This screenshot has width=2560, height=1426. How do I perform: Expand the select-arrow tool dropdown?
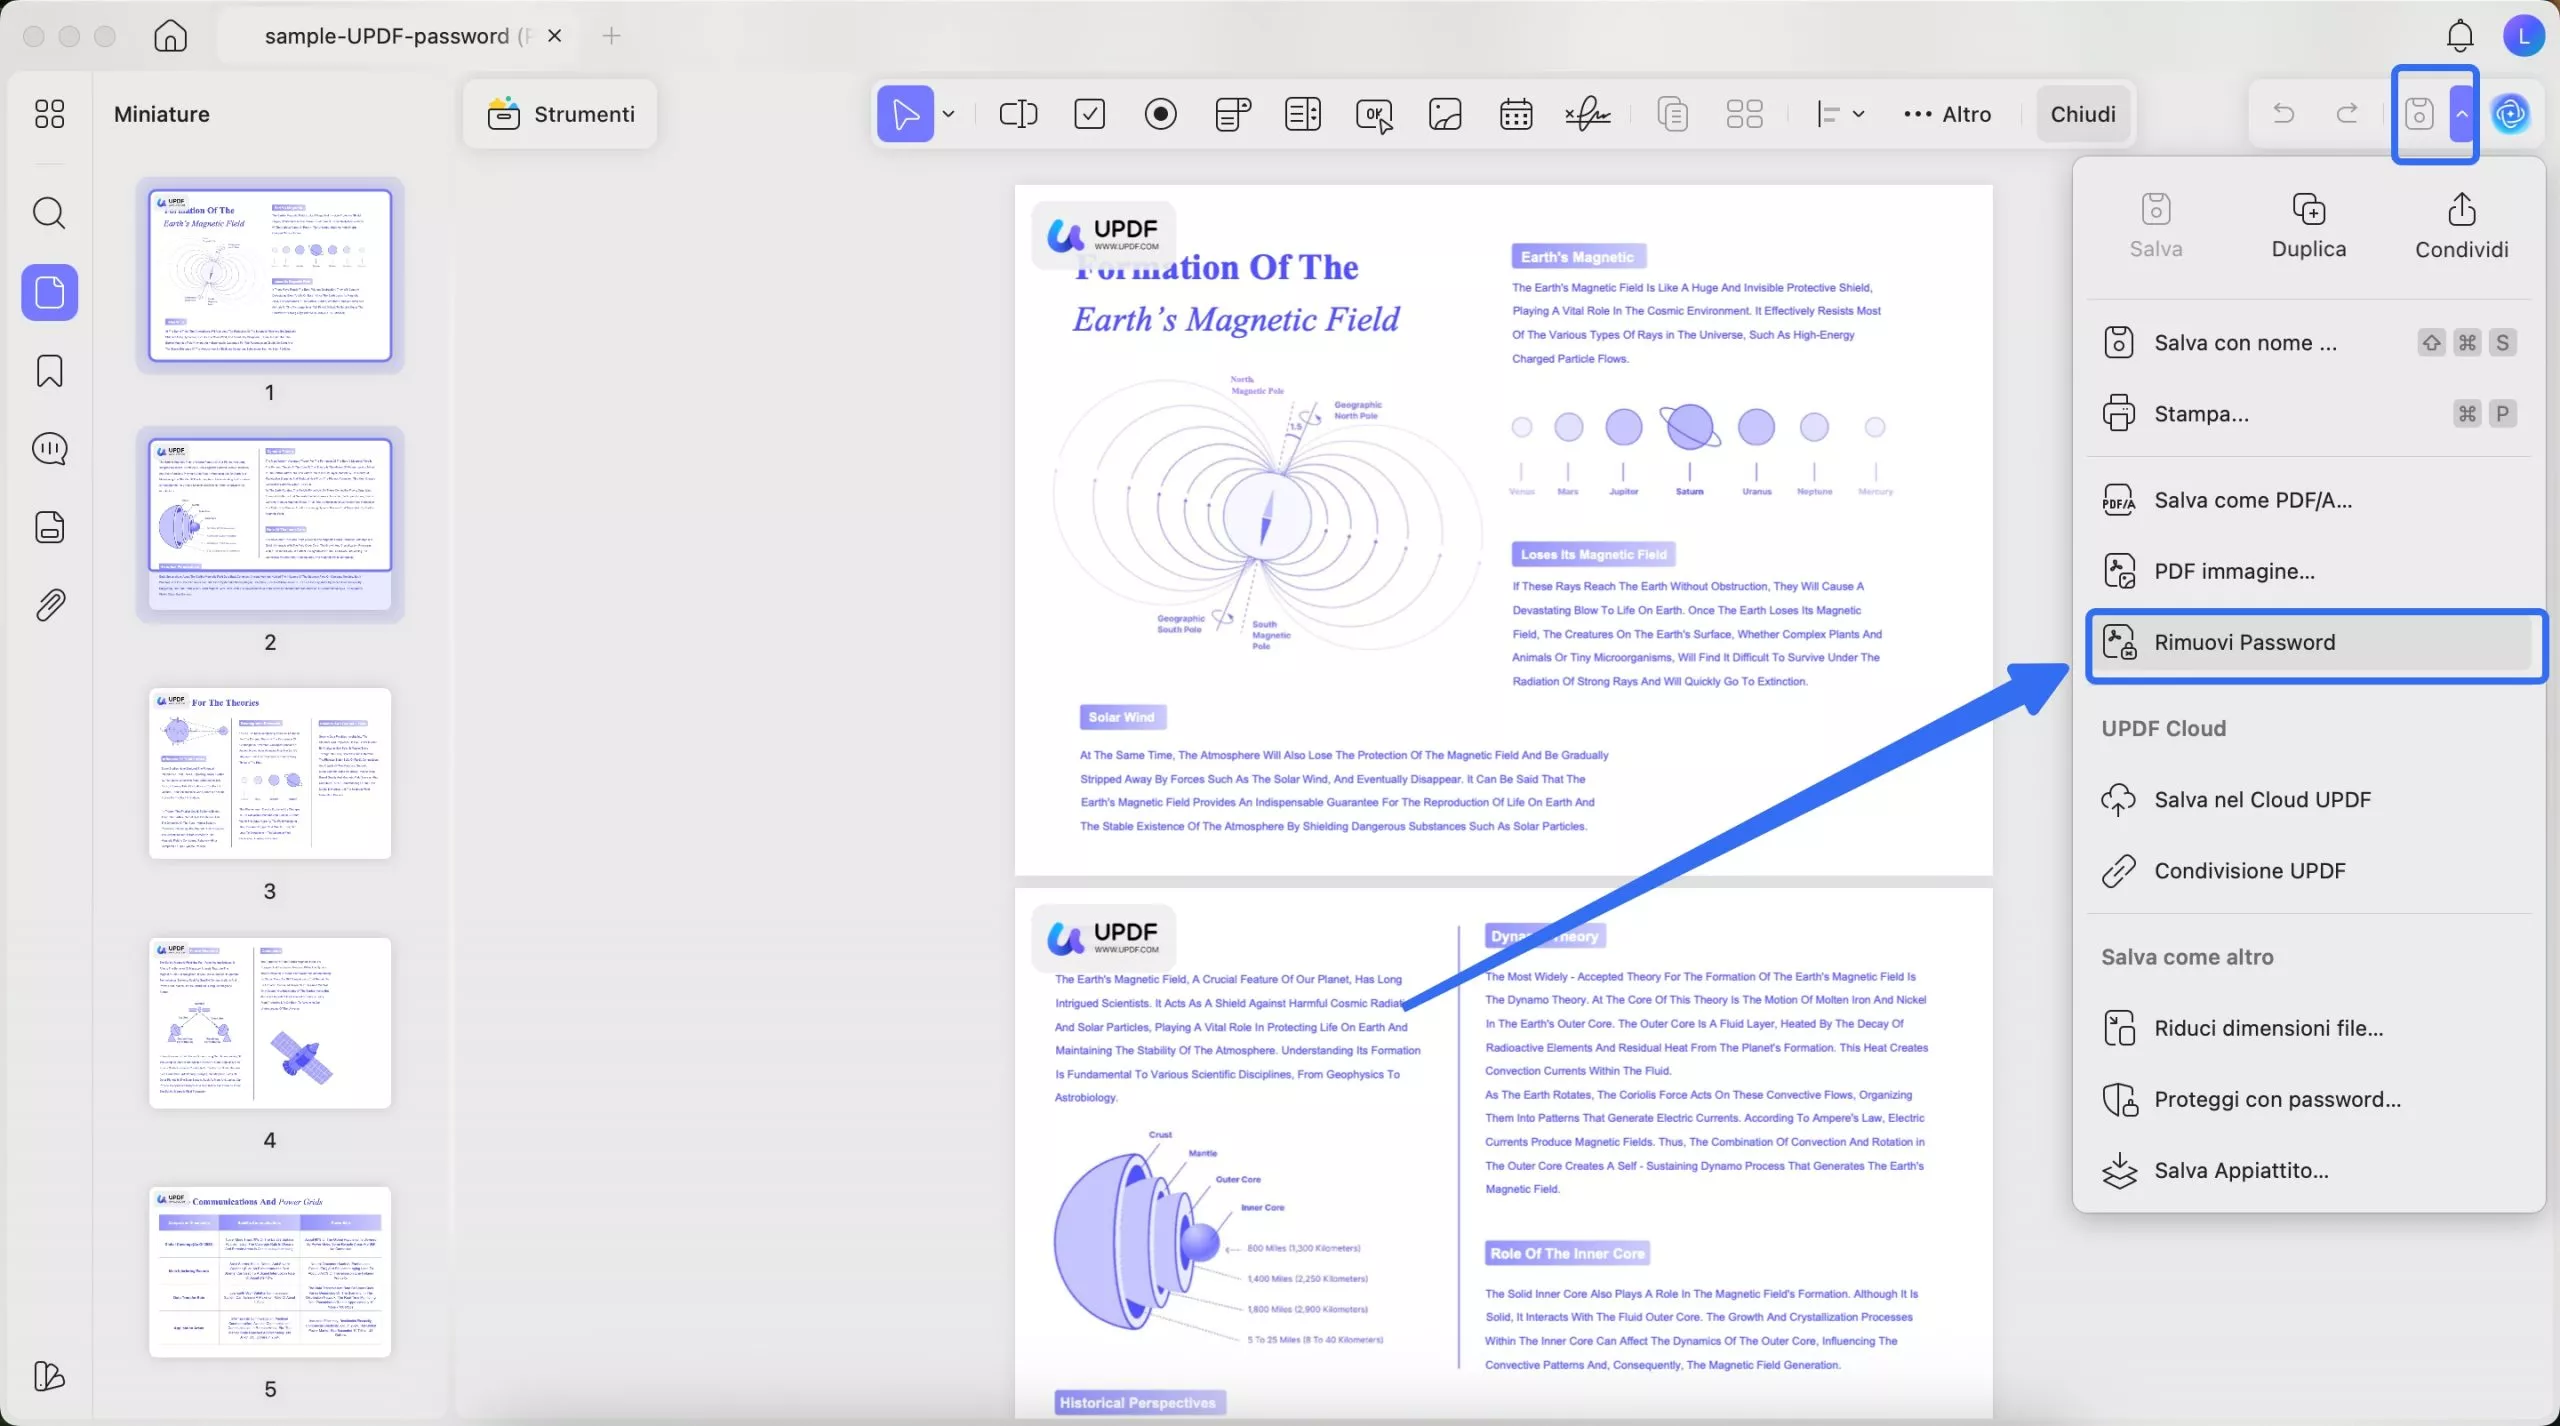pos(948,114)
